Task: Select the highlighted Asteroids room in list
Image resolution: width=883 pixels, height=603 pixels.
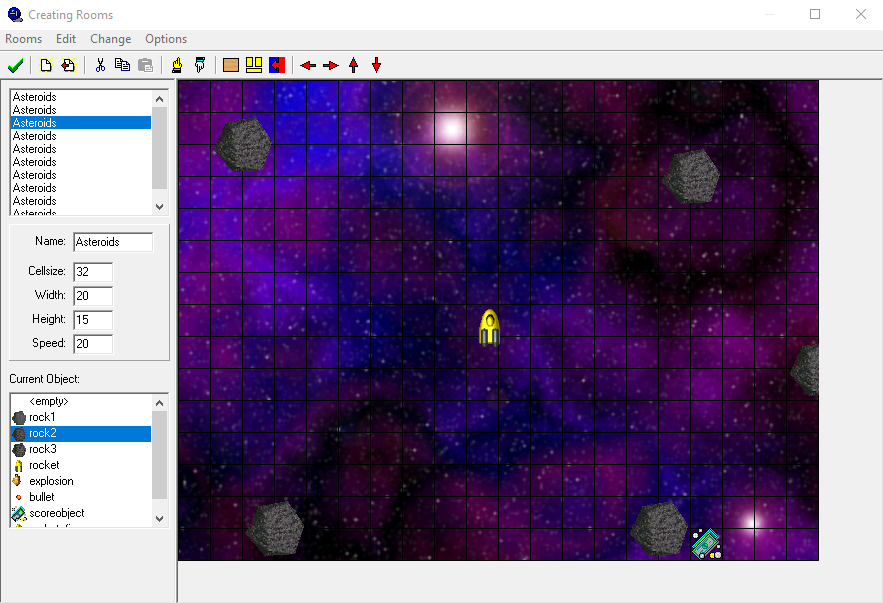Action: tap(81, 123)
